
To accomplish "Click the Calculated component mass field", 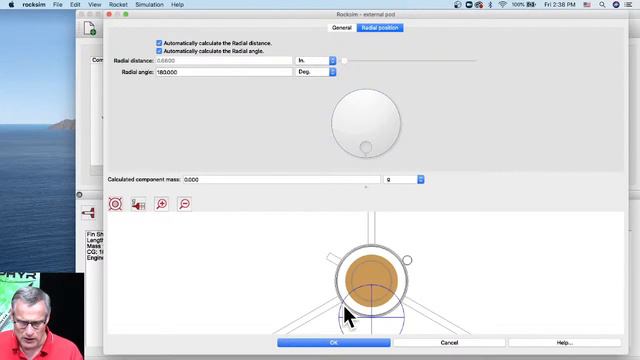I will pyautogui.click(x=281, y=180).
